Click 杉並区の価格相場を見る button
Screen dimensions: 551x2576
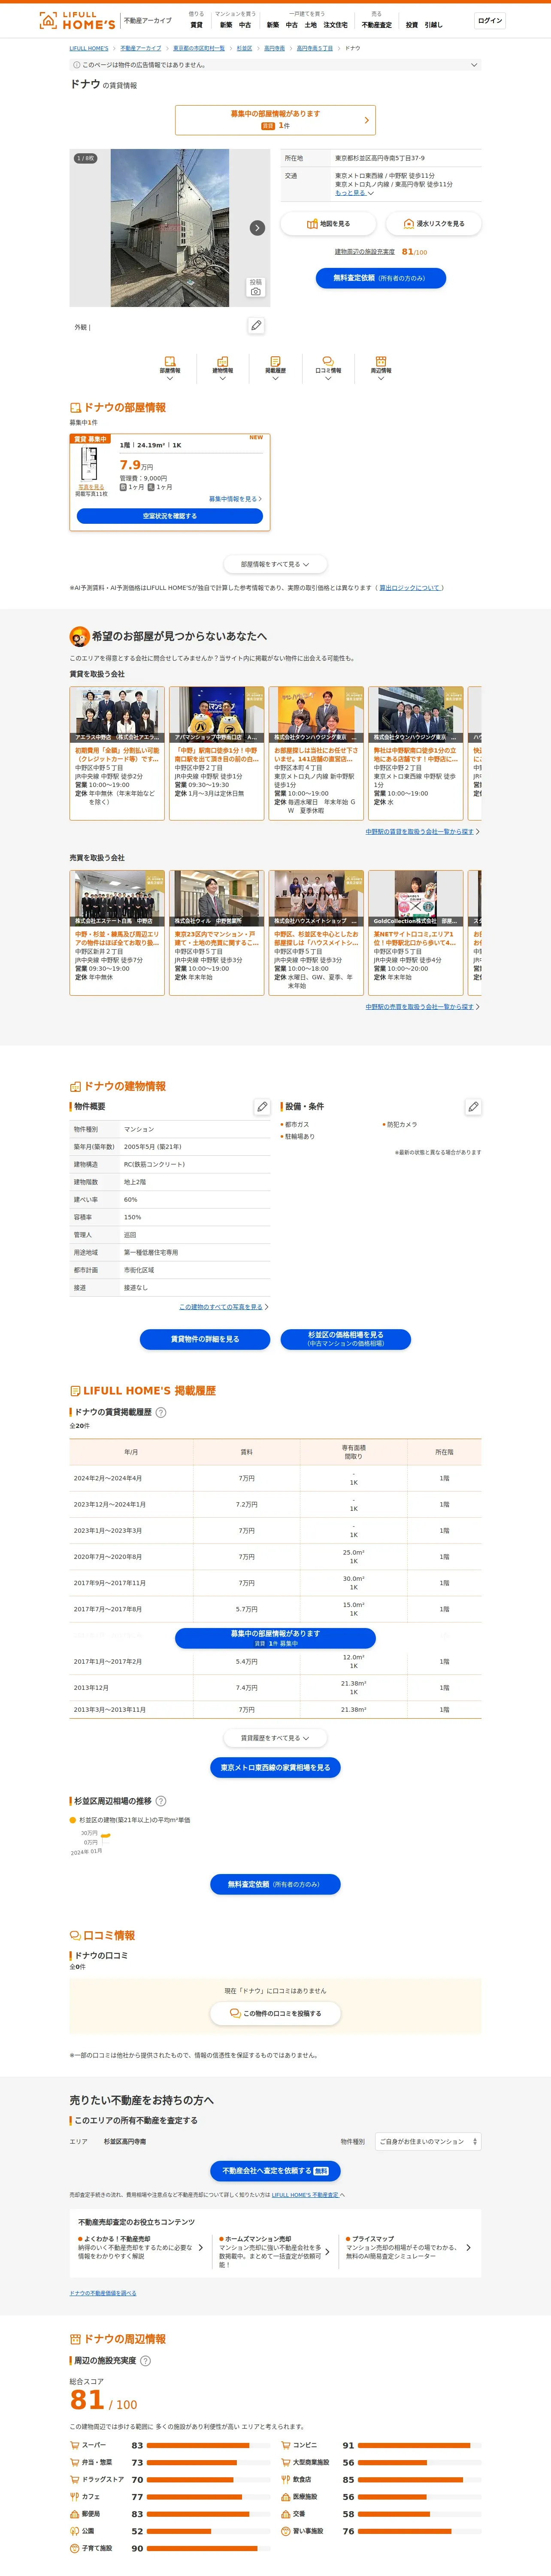click(345, 1339)
